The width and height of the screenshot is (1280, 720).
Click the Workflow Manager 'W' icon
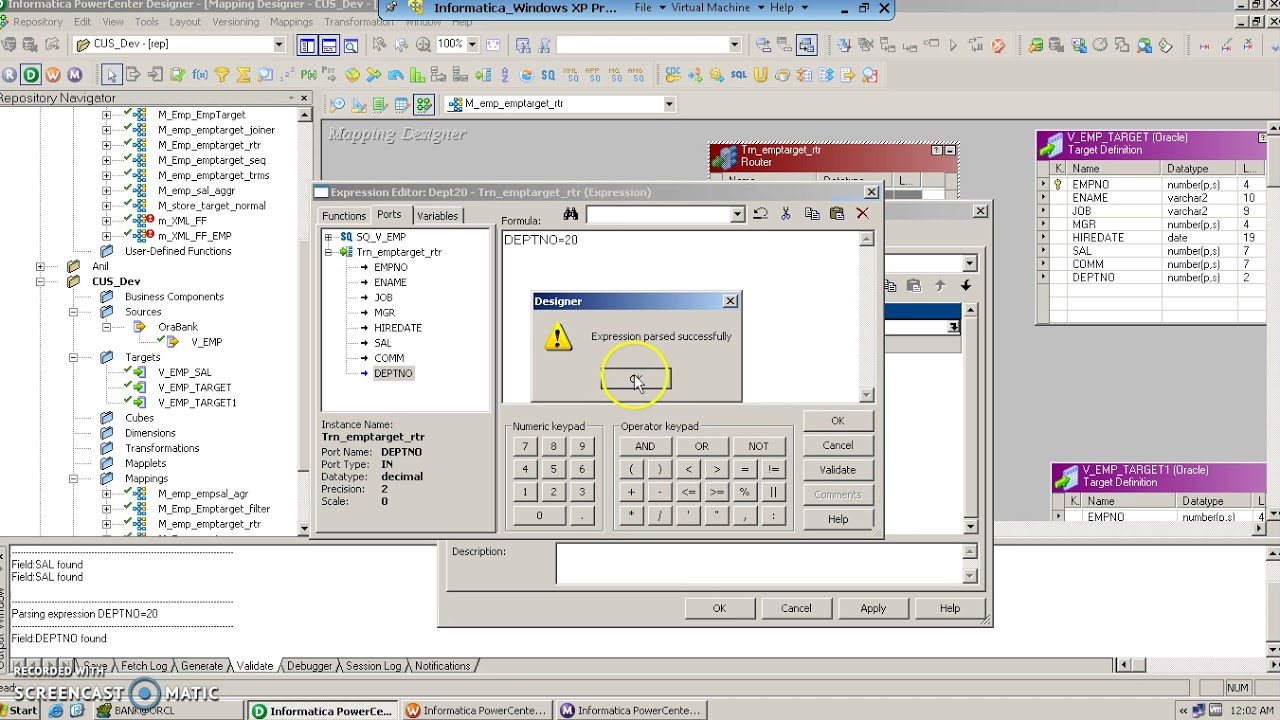[53, 74]
